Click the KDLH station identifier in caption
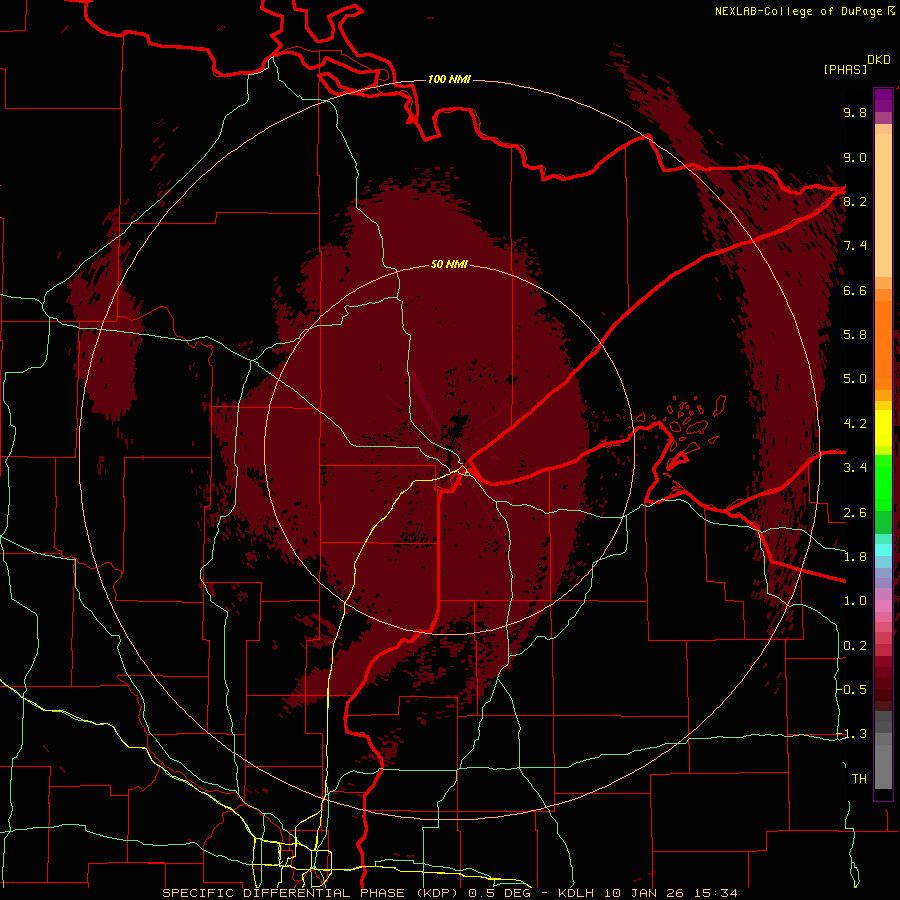Image resolution: width=900 pixels, height=900 pixels. tap(576, 893)
